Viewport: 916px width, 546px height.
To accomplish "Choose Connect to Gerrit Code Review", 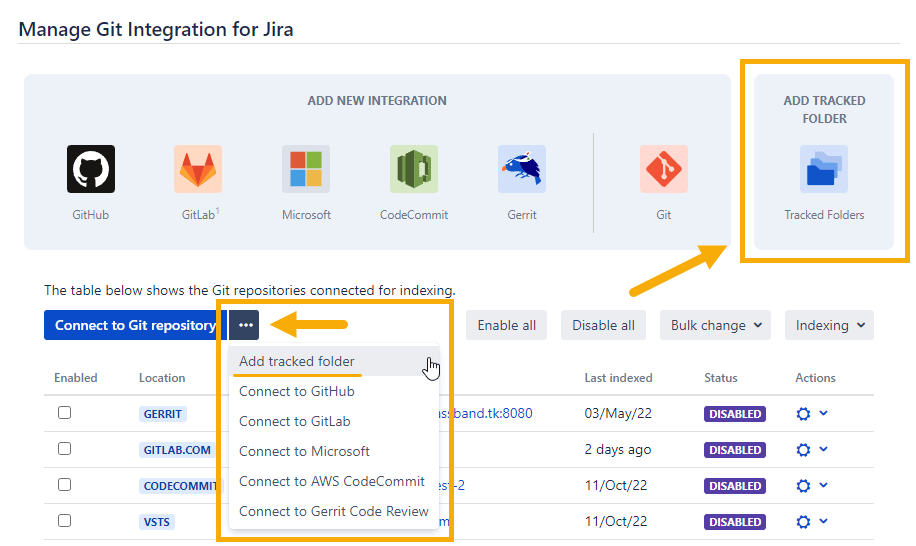I will pos(334,512).
